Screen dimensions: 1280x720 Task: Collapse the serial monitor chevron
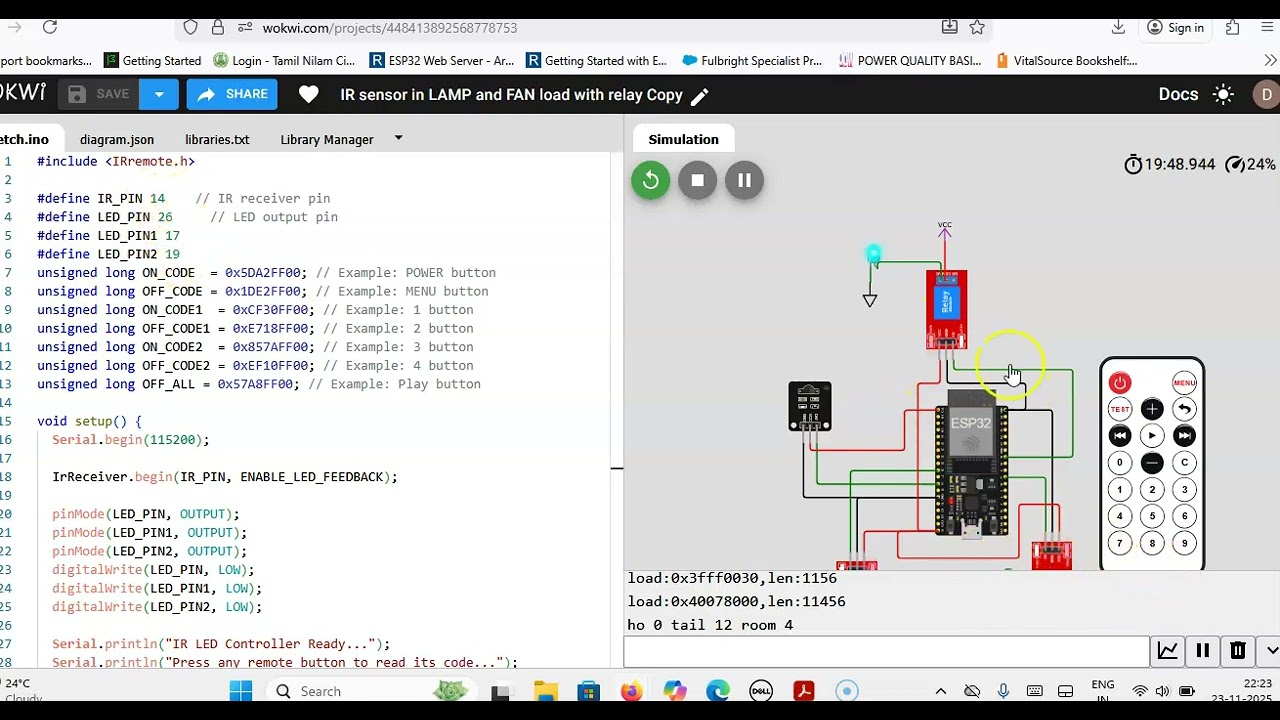click(x=1271, y=650)
